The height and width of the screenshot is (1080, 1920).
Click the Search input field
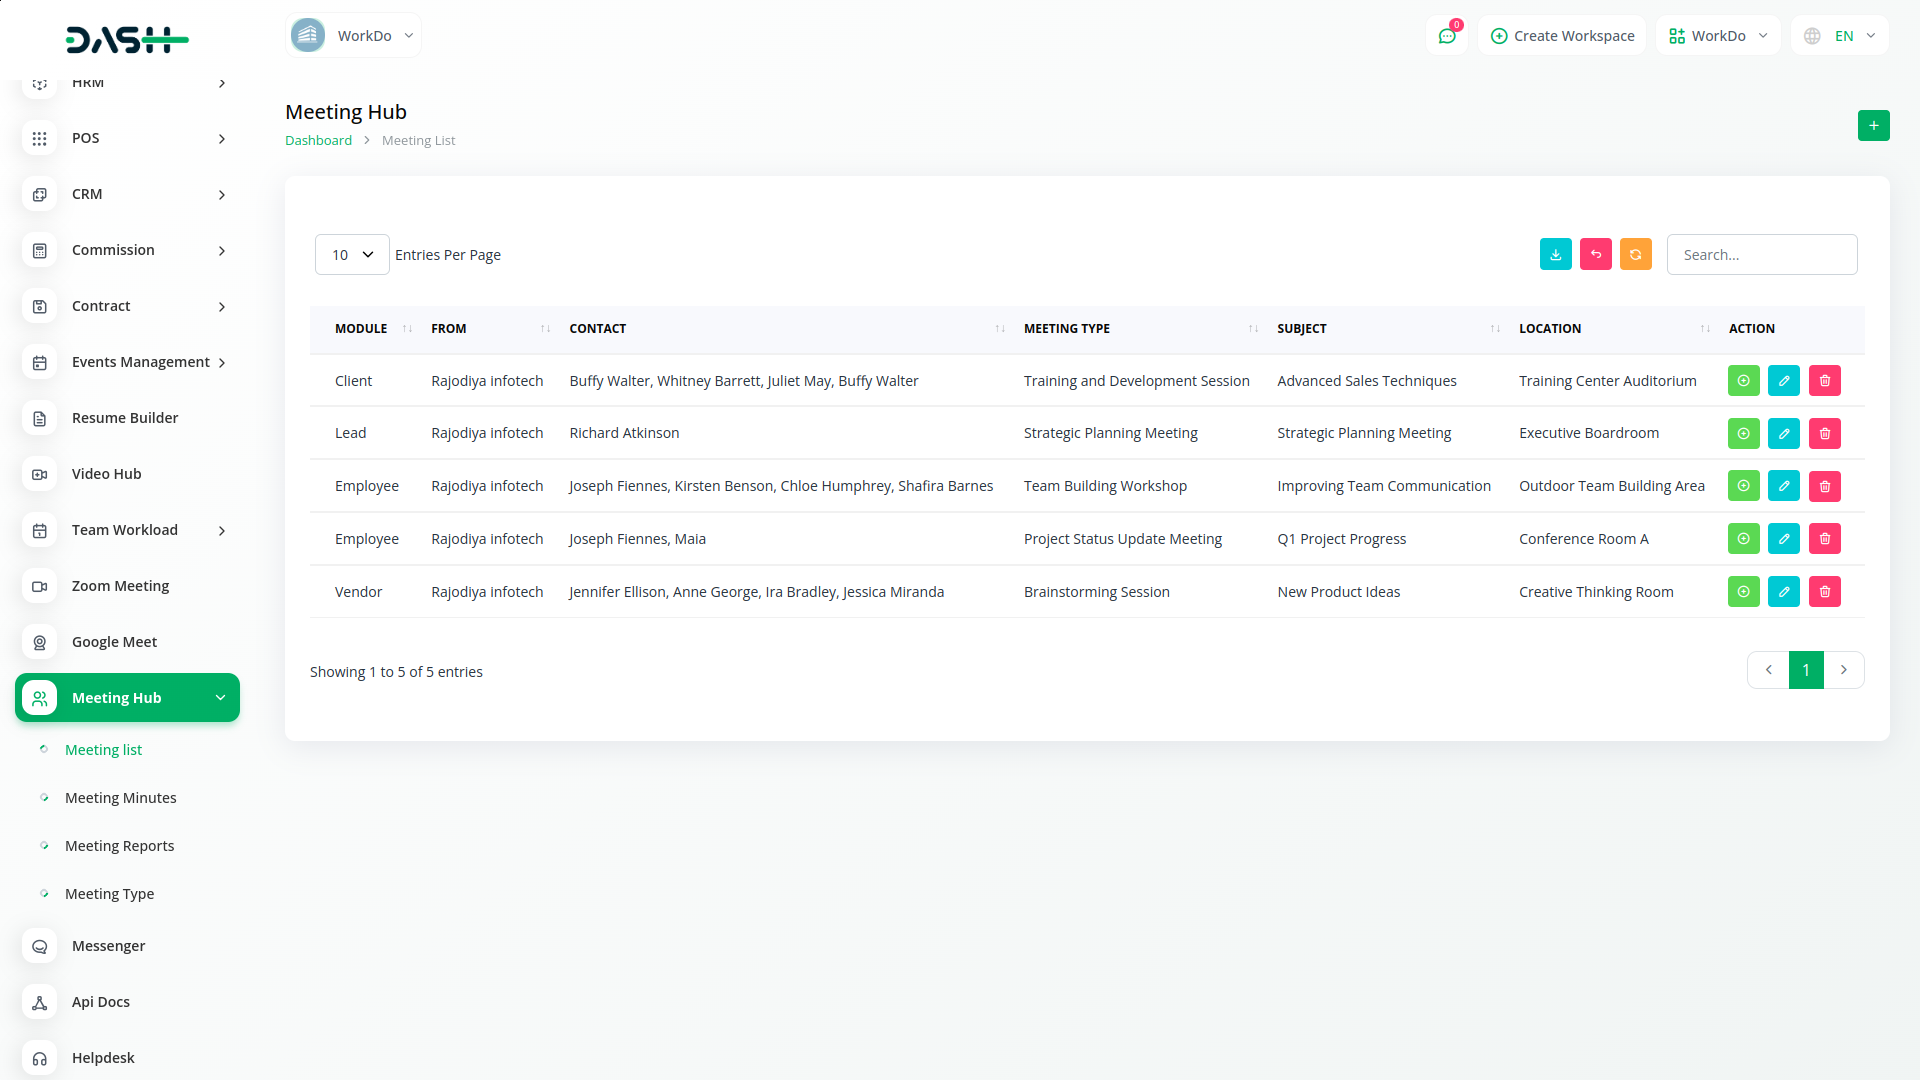[1761, 255]
